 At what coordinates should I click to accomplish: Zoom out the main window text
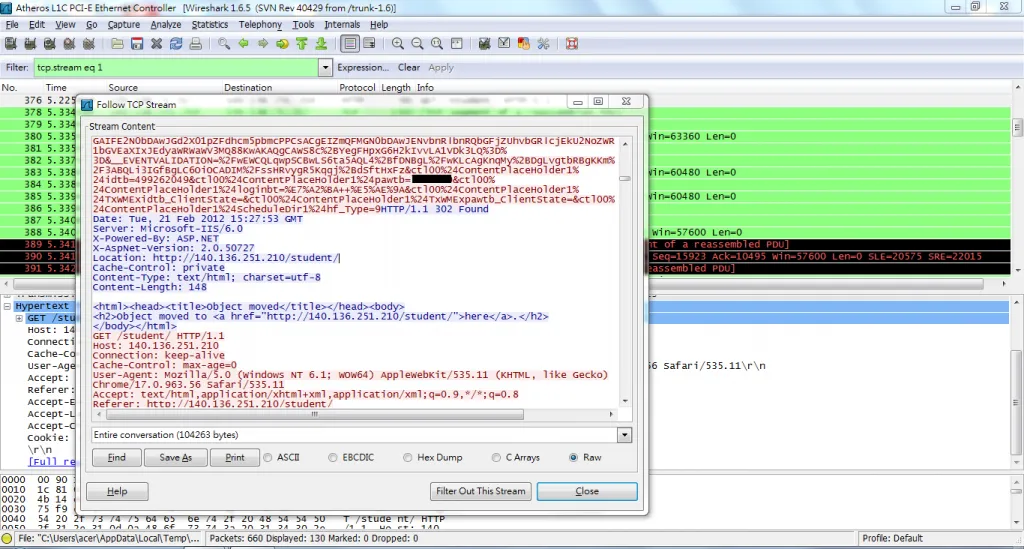pyautogui.click(x=417, y=44)
